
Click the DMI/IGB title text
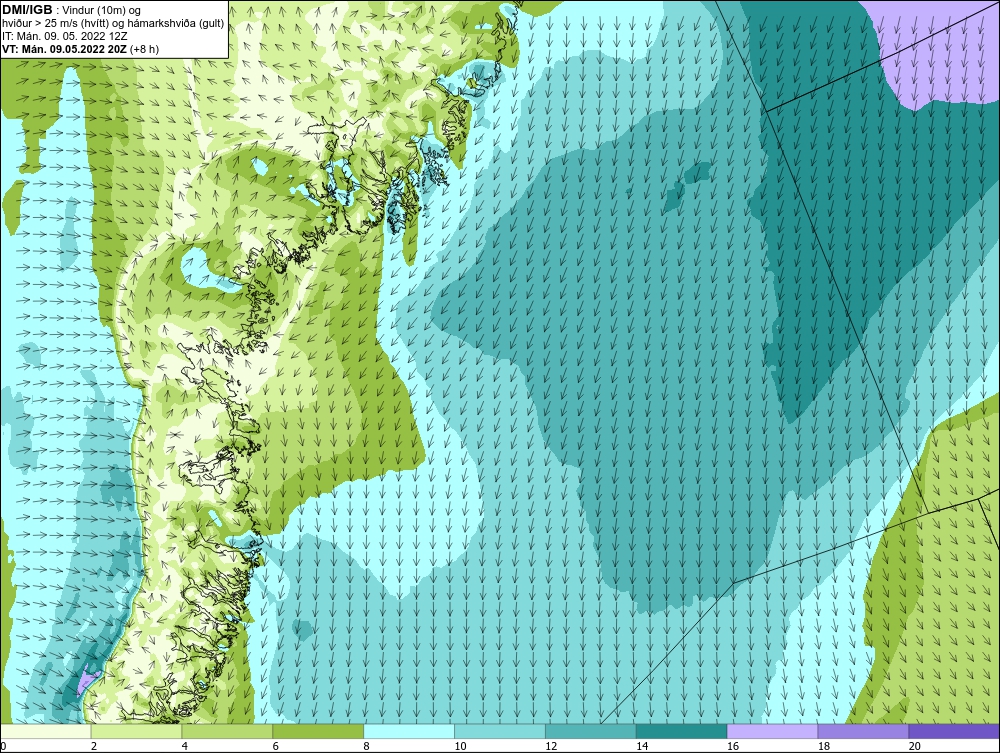click(27, 10)
